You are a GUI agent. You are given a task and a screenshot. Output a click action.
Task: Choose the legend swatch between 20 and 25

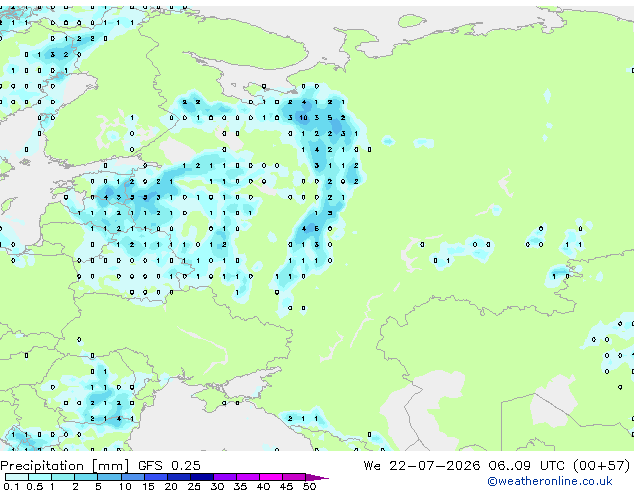(178, 477)
